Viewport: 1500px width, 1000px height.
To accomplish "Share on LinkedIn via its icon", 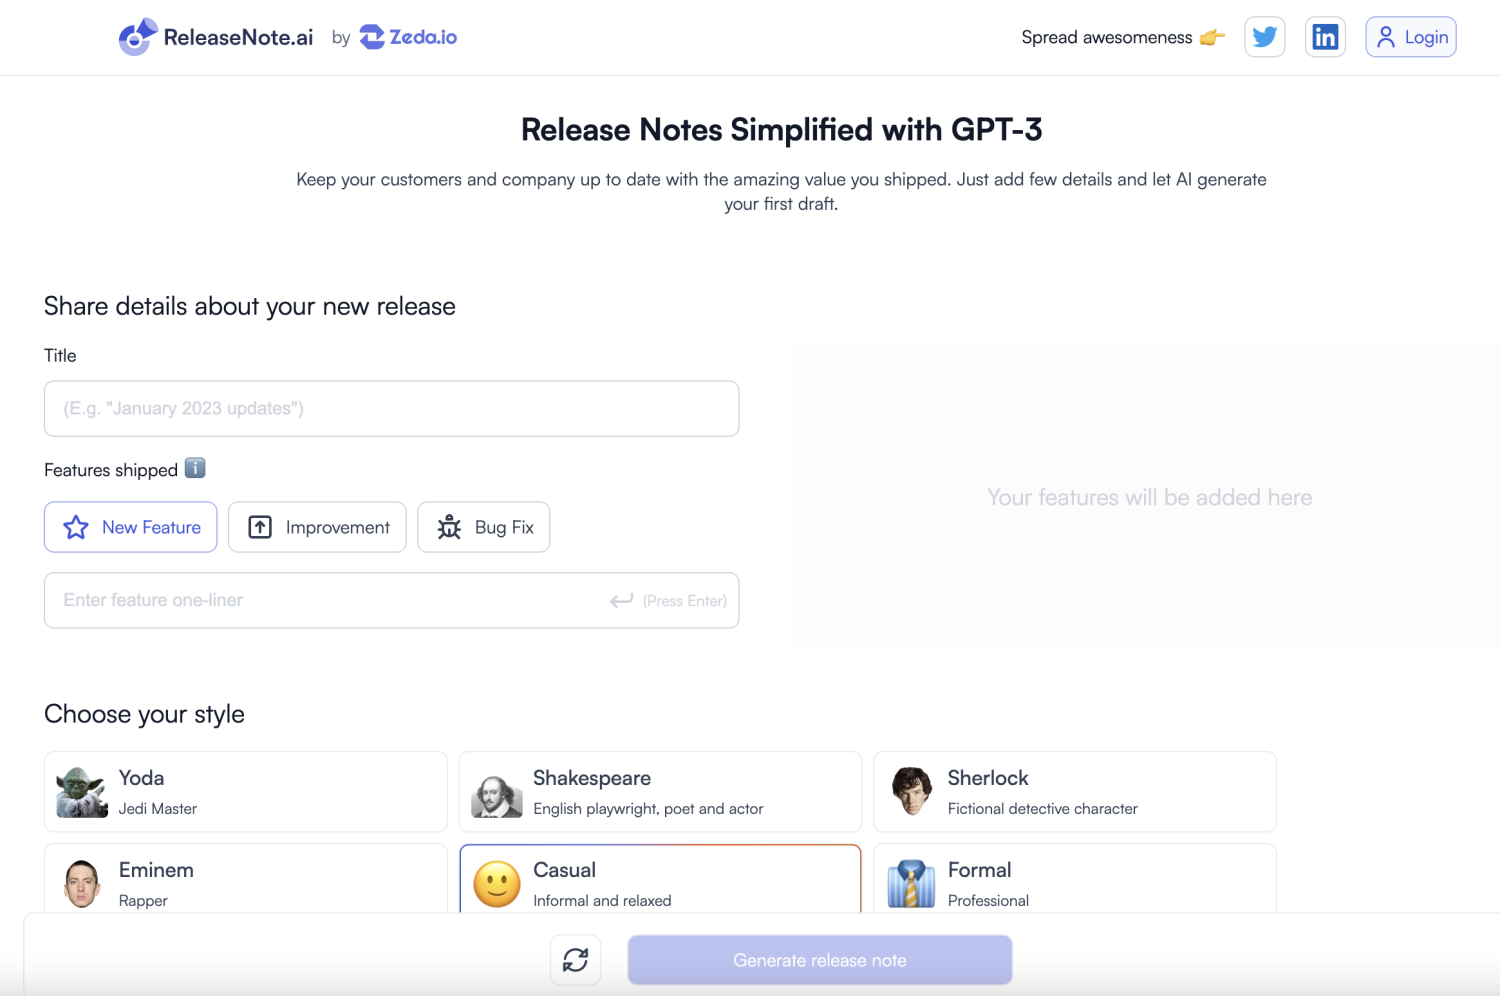I will (1325, 37).
